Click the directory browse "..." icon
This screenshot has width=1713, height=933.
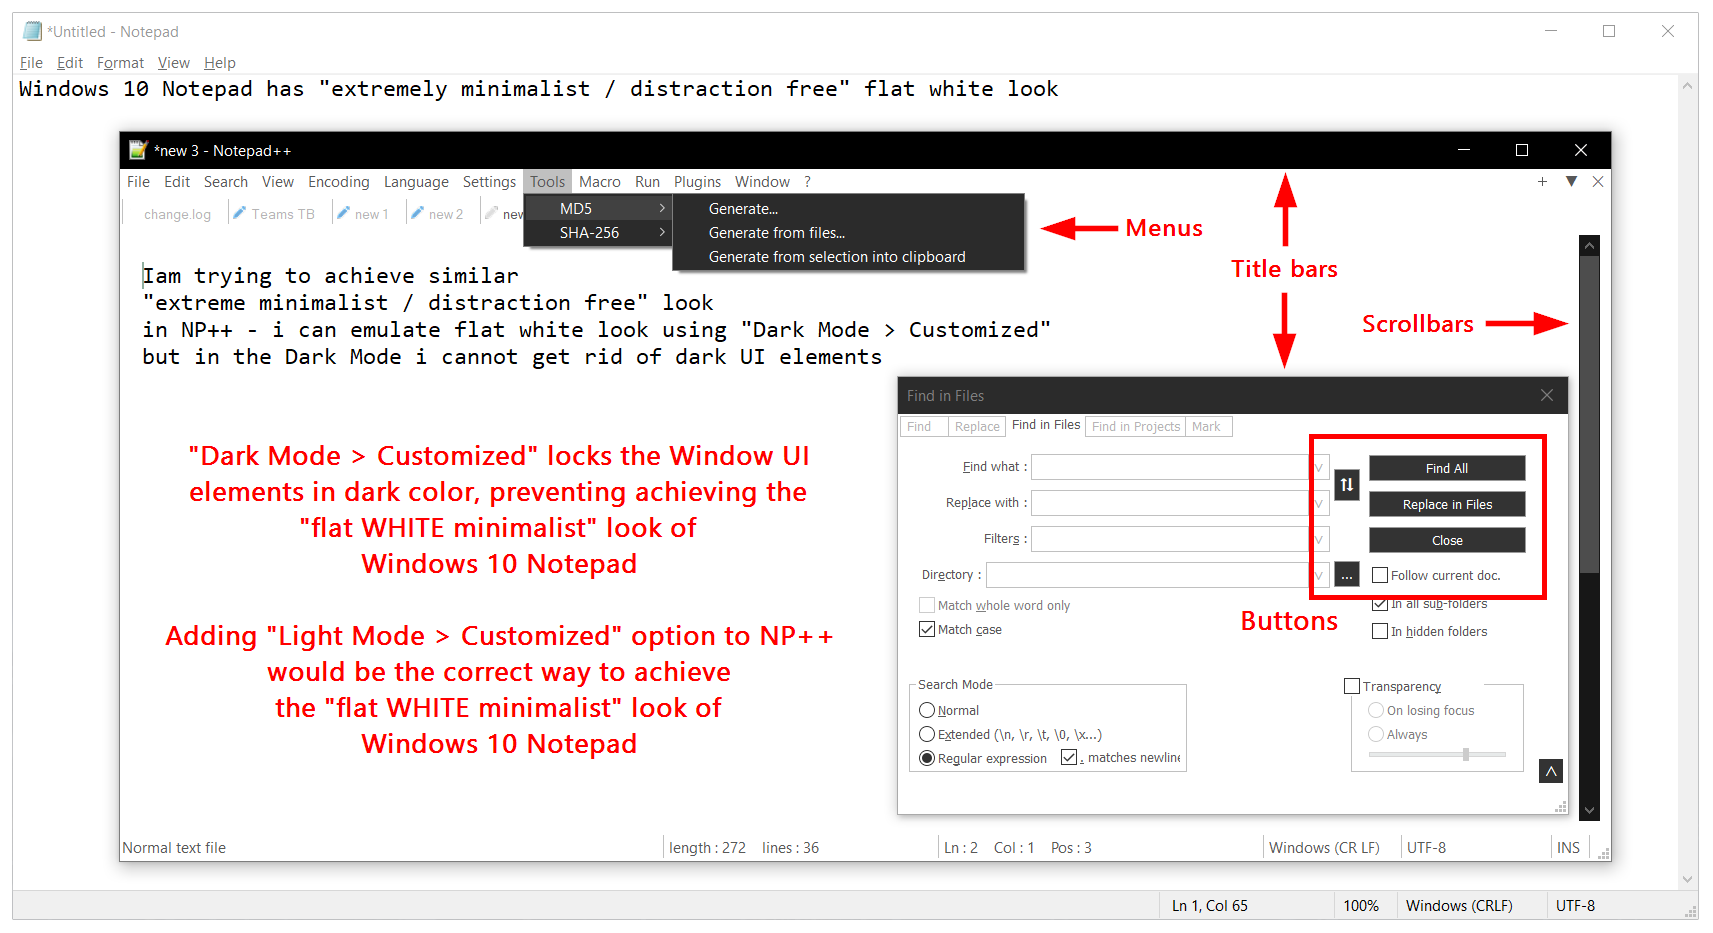click(x=1346, y=575)
